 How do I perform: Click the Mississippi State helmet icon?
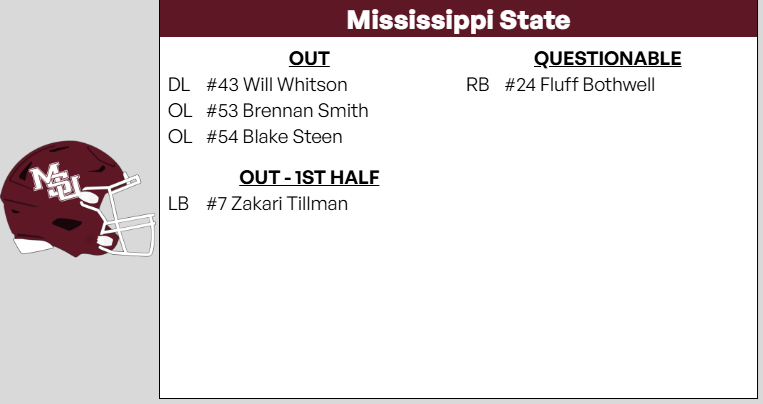tap(70, 195)
